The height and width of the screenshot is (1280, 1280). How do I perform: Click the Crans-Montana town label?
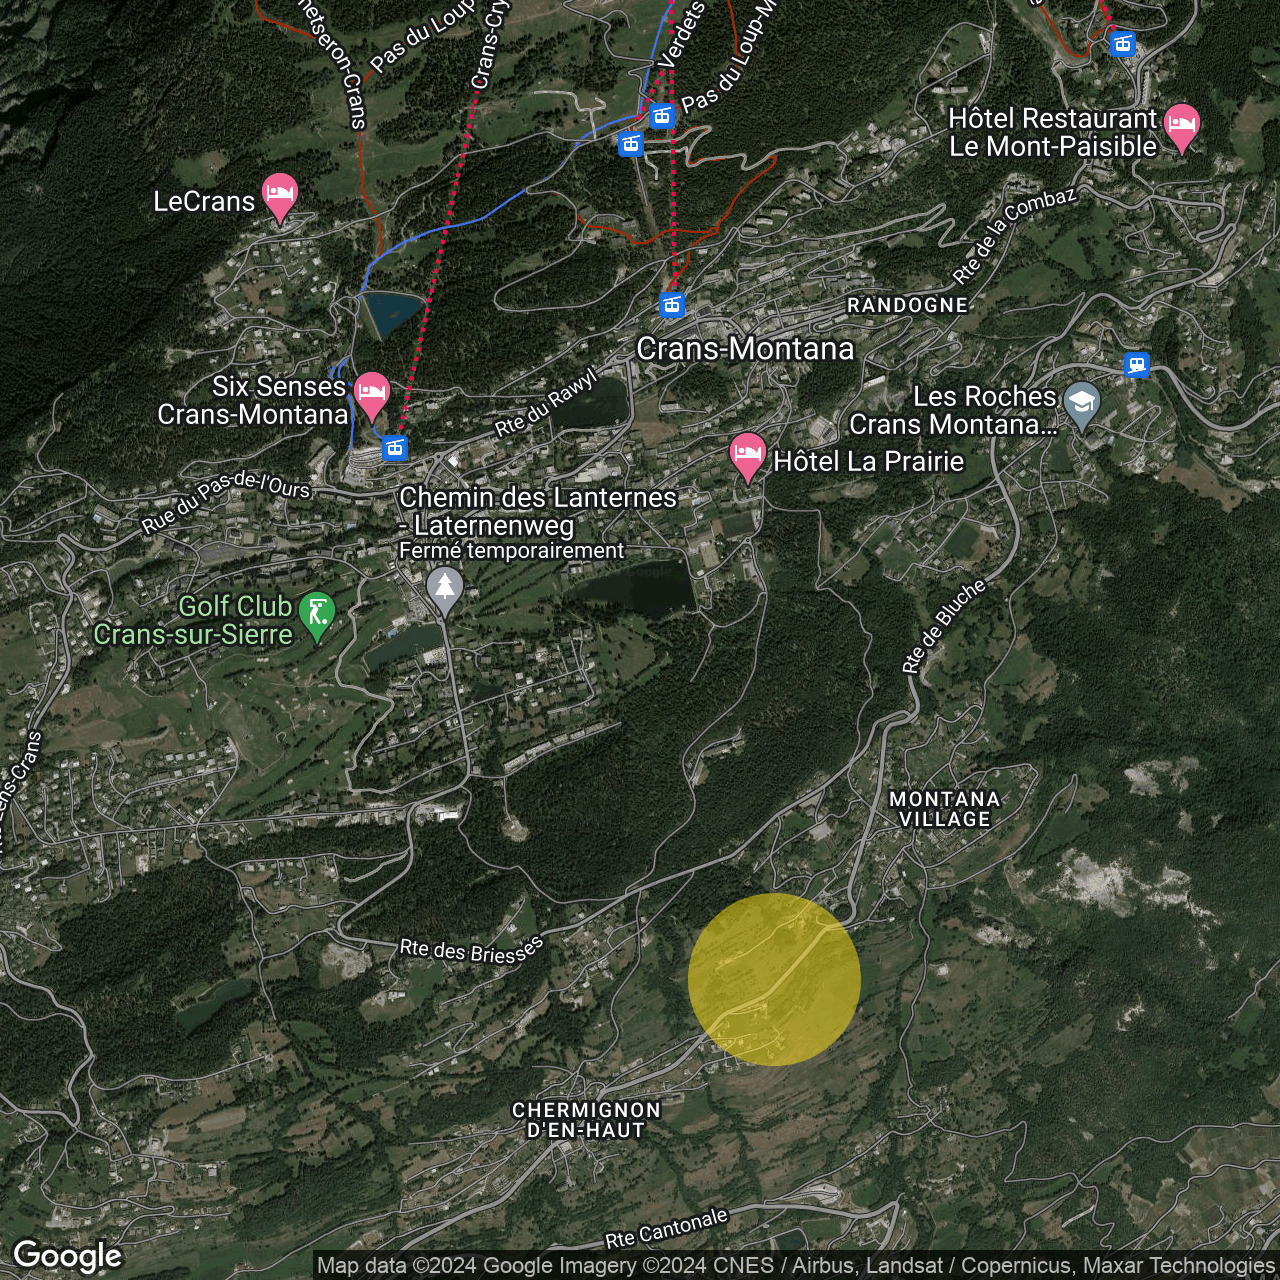(x=745, y=348)
